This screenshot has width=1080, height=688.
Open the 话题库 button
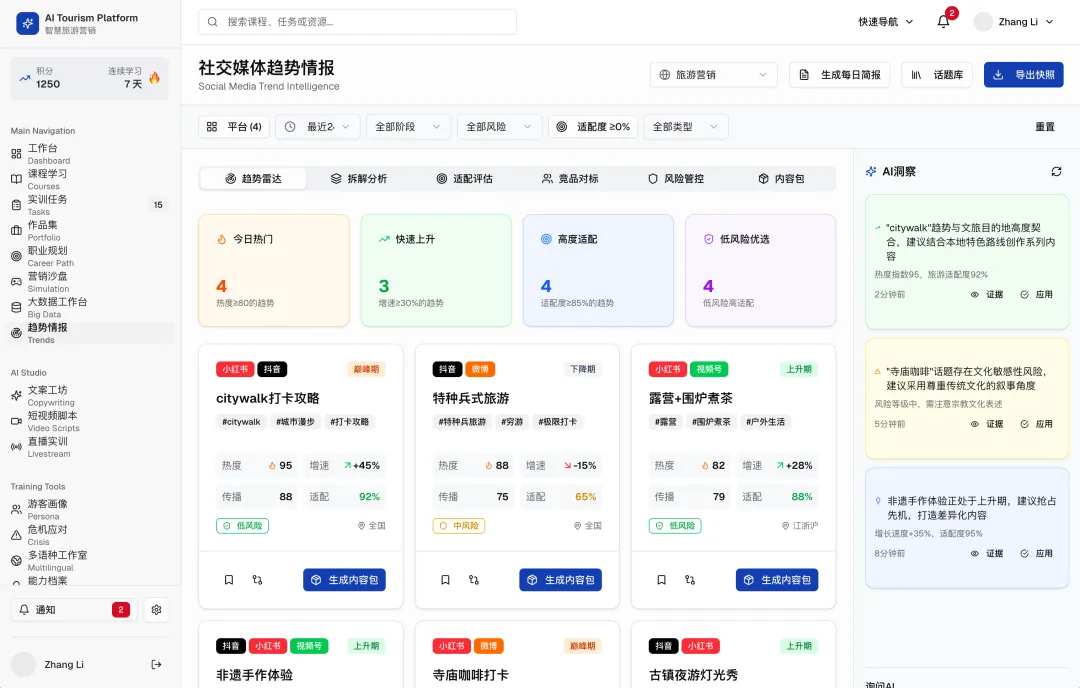click(937, 74)
